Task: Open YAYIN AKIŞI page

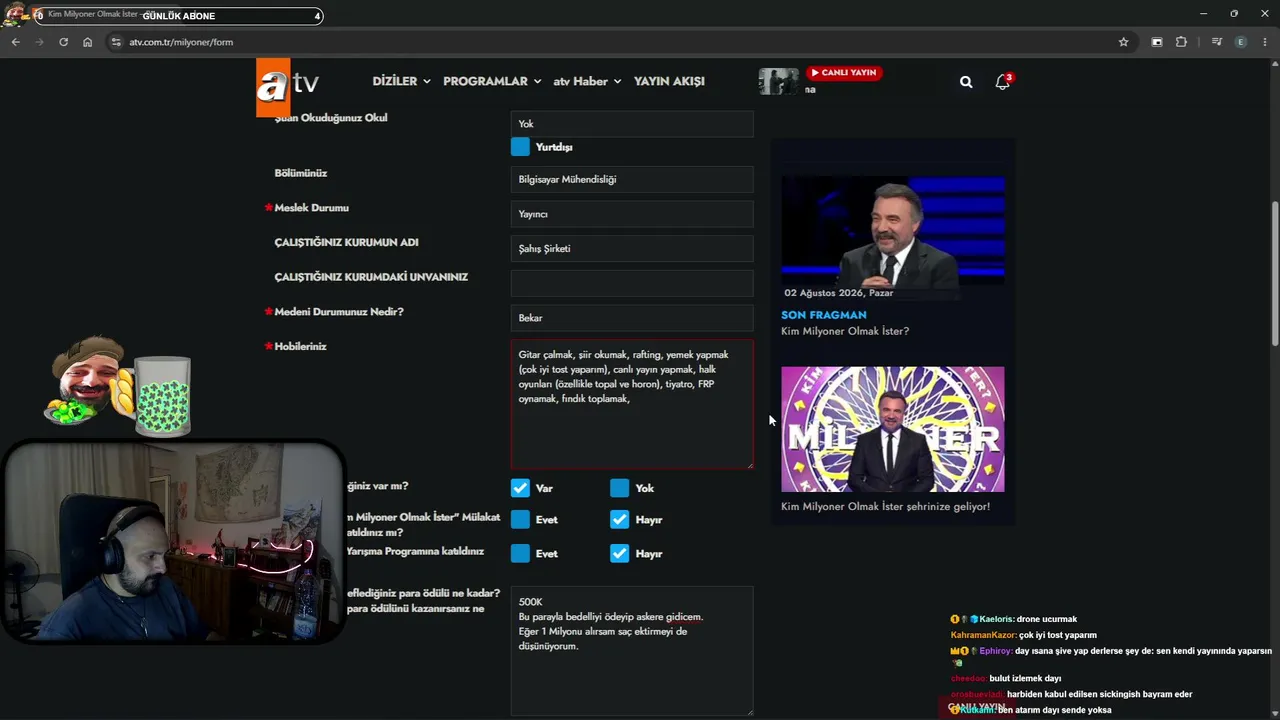Action: pos(669,81)
